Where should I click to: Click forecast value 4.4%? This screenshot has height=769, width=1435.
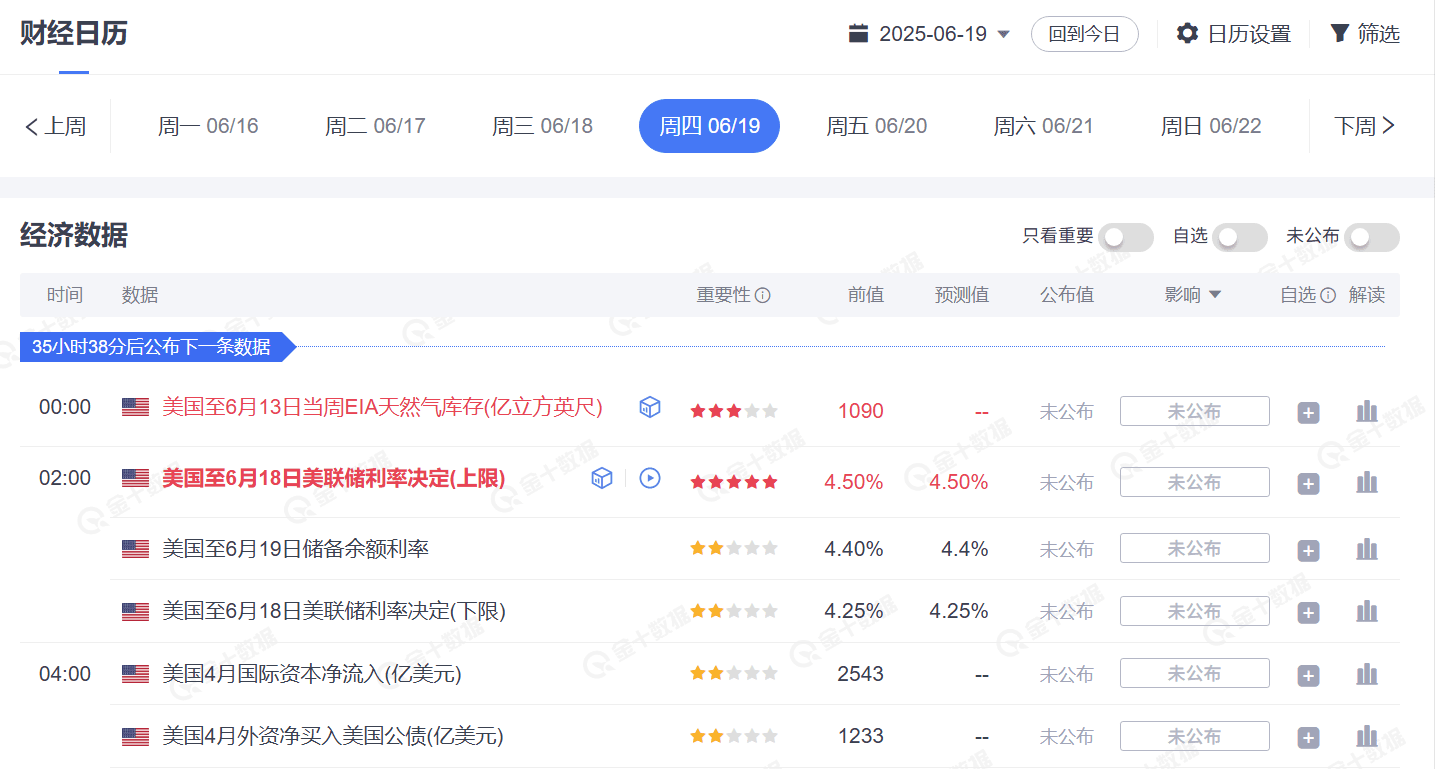click(x=965, y=549)
